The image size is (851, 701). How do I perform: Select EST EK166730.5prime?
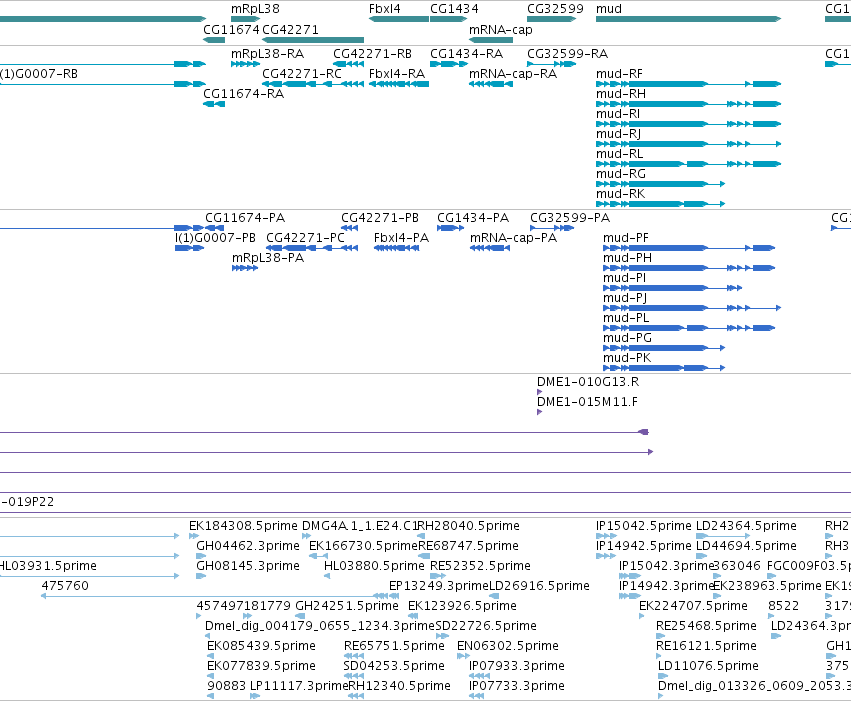363,546
